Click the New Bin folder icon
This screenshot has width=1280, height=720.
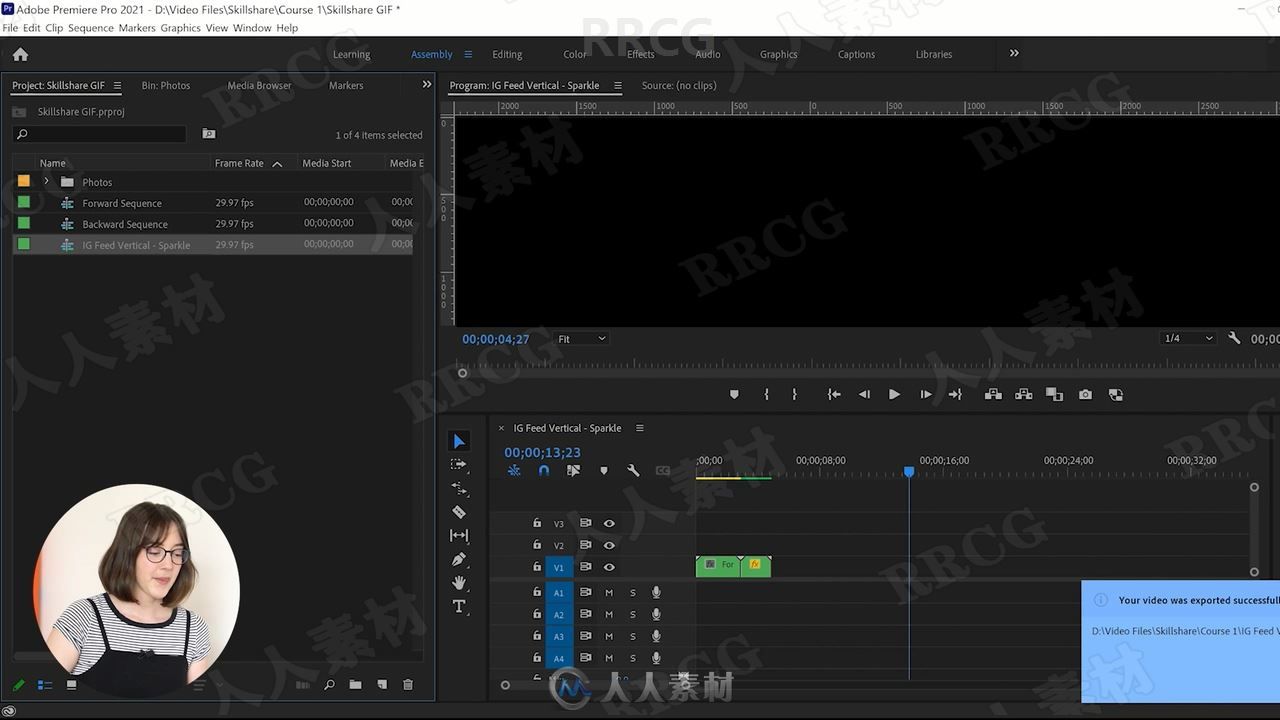point(355,685)
